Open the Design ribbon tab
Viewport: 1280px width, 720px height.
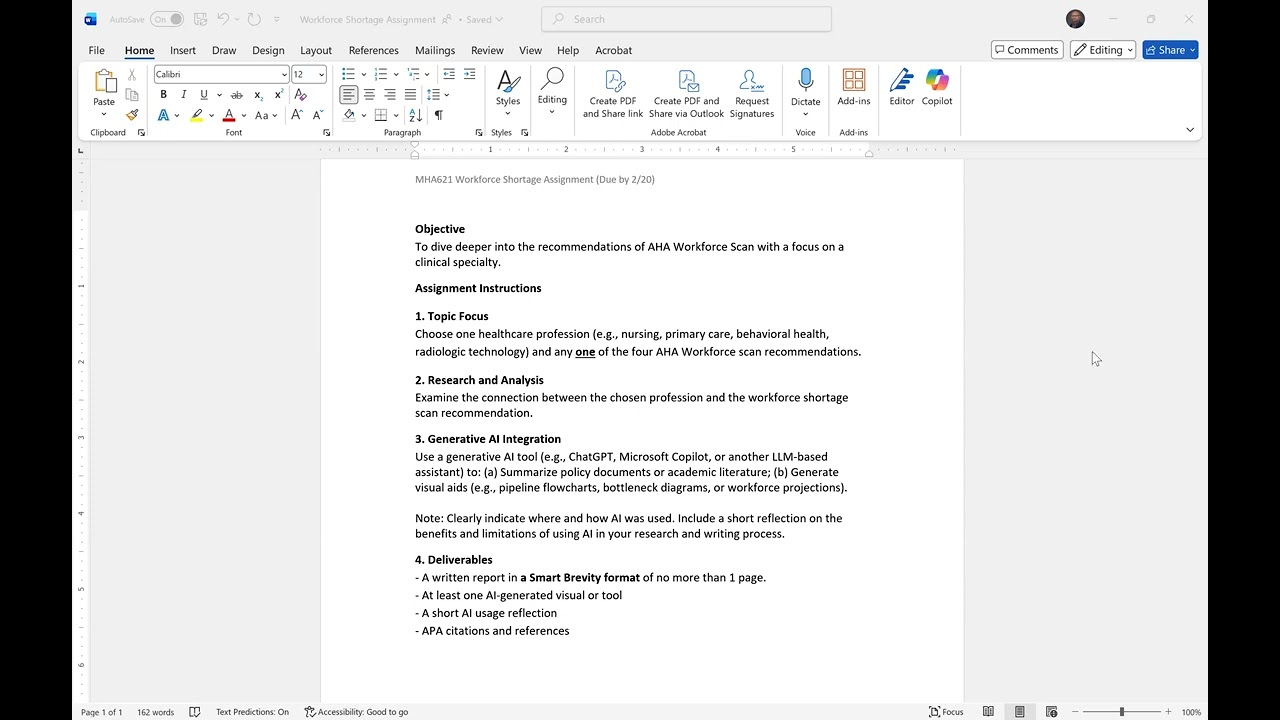pos(268,50)
